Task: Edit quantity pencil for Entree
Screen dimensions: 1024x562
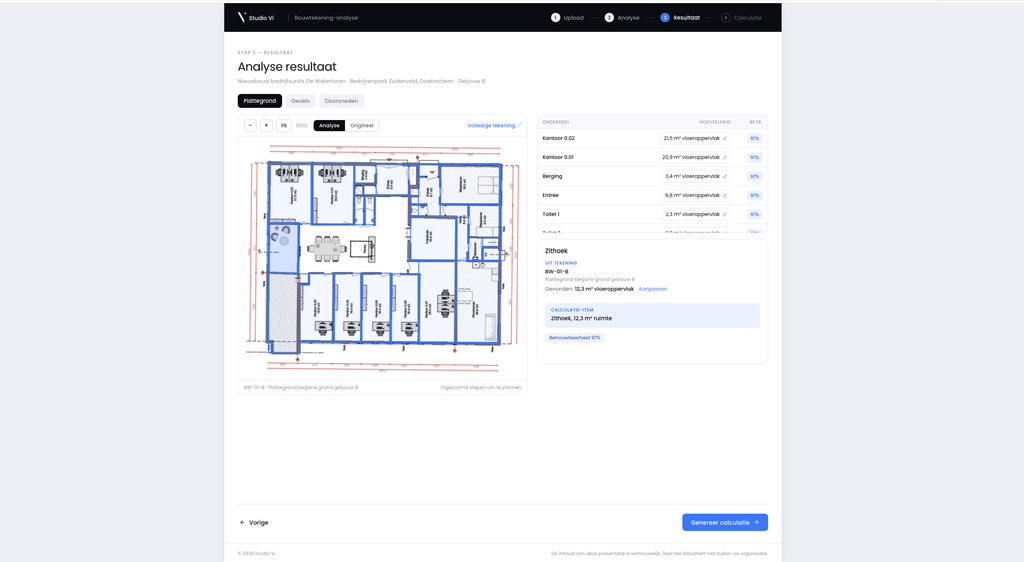Action: [x=725, y=195]
